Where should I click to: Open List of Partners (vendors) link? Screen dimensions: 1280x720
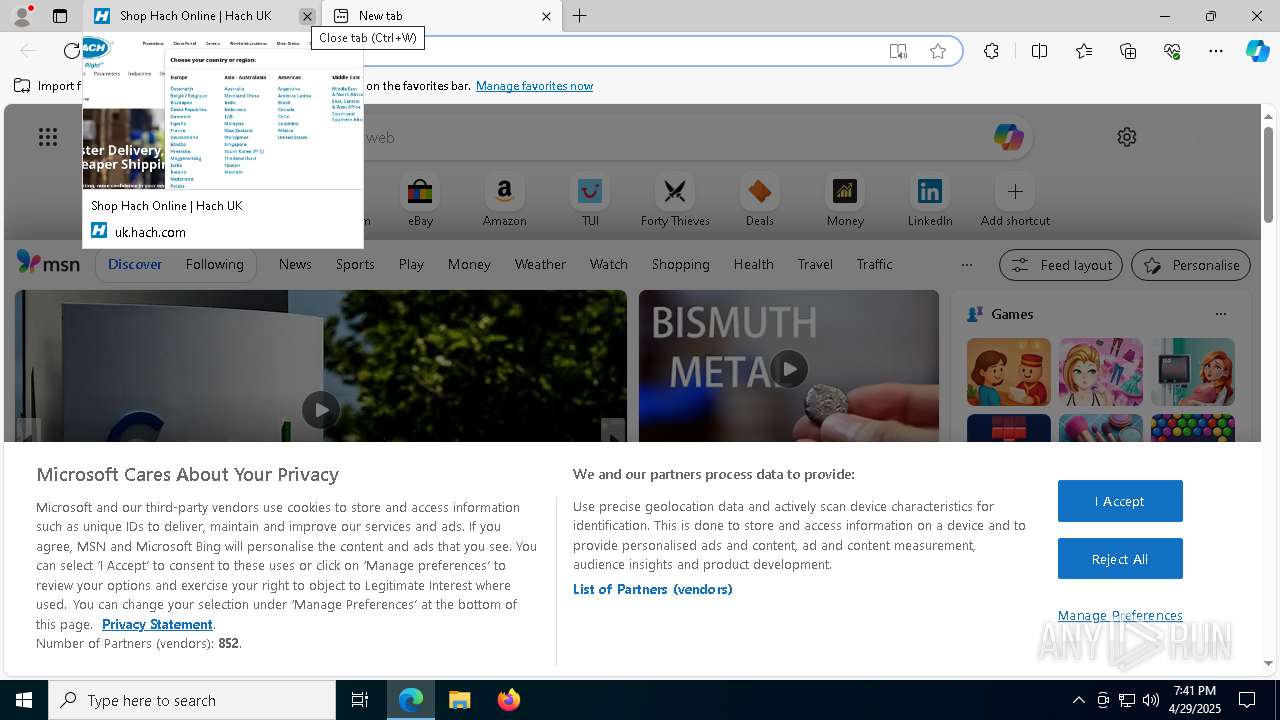pos(652,589)
